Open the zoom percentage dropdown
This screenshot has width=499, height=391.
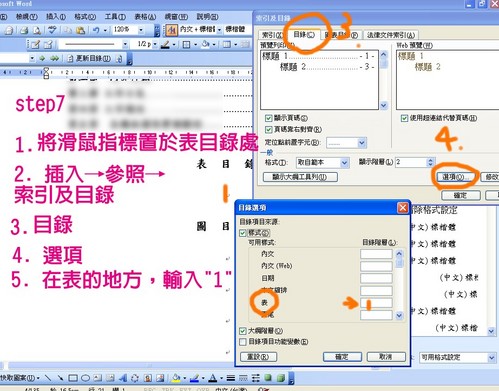(x=141, y=30)
